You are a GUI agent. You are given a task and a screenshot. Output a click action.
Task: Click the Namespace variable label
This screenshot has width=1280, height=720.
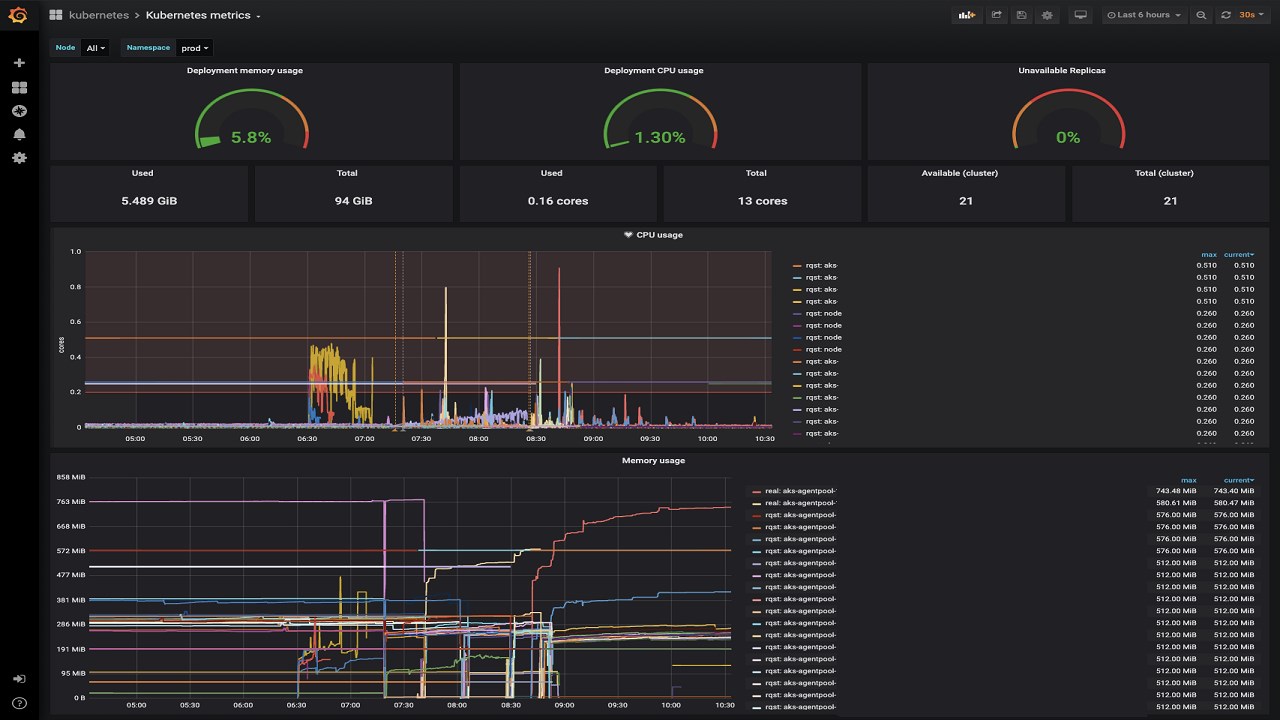(x=148, y=48)
